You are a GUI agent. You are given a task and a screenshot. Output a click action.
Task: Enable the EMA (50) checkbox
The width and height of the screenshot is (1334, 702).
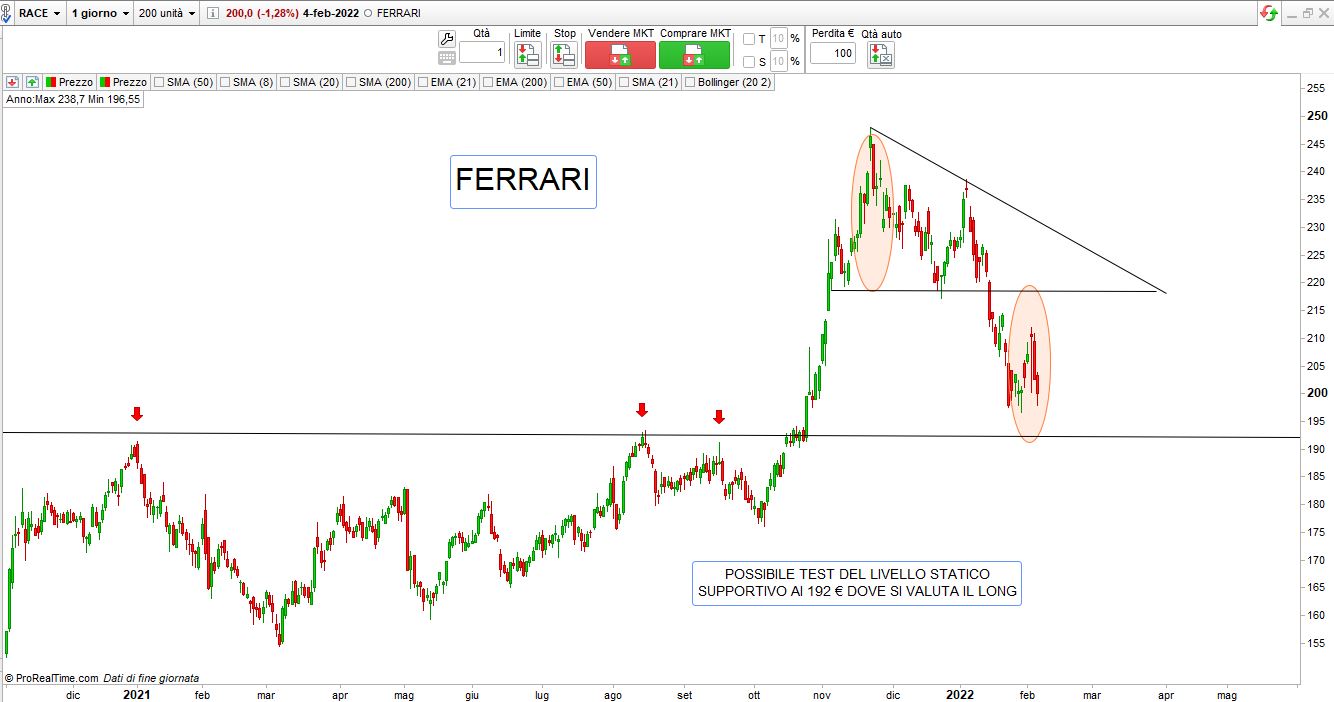[559, 82]
